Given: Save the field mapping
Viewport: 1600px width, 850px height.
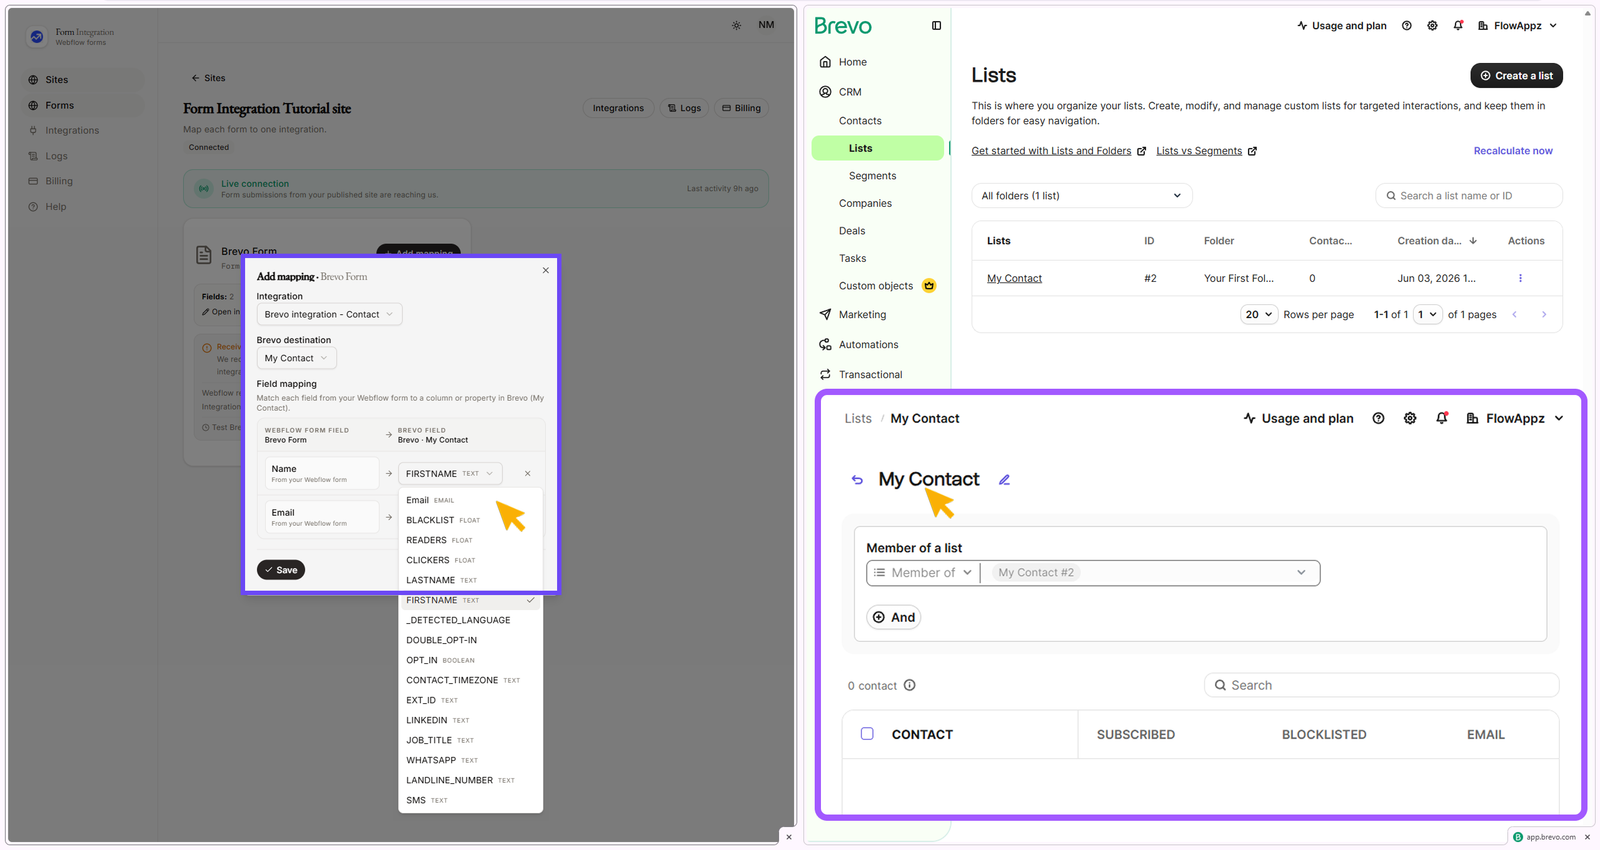Looking at the screenshot, I should pyautogui.click(x=281, y=570).
